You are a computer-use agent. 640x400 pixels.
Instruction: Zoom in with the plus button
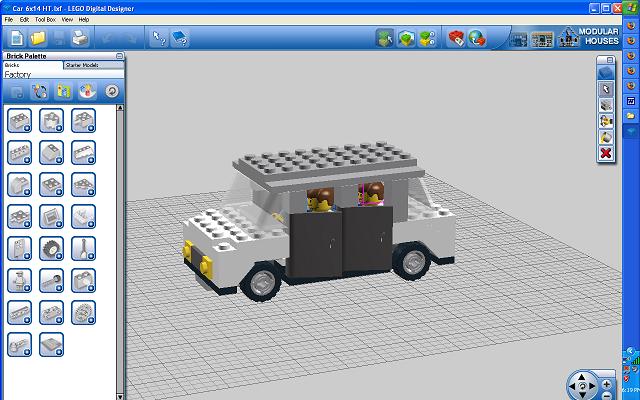(607, 384)
